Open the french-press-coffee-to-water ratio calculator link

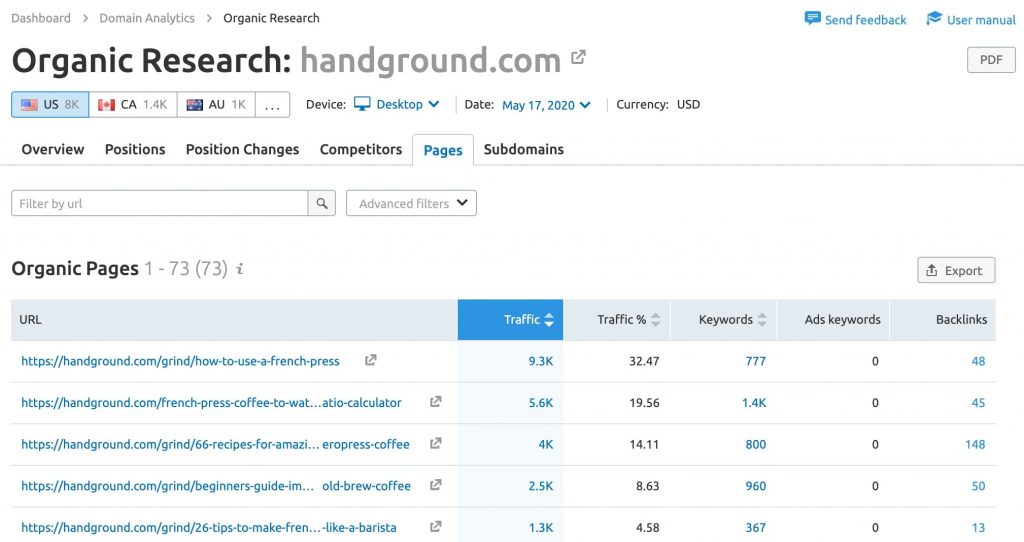(212, 403)
